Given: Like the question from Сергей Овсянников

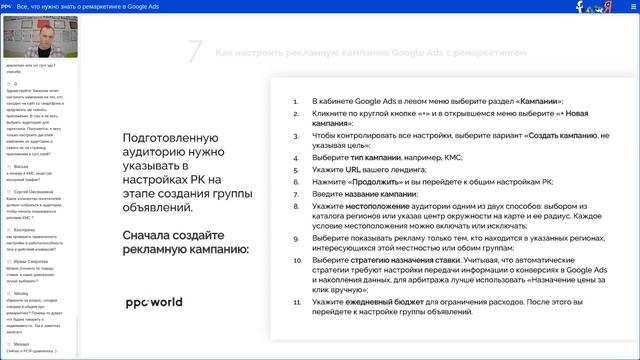Looking at the screenshot, I should point(9,192).
